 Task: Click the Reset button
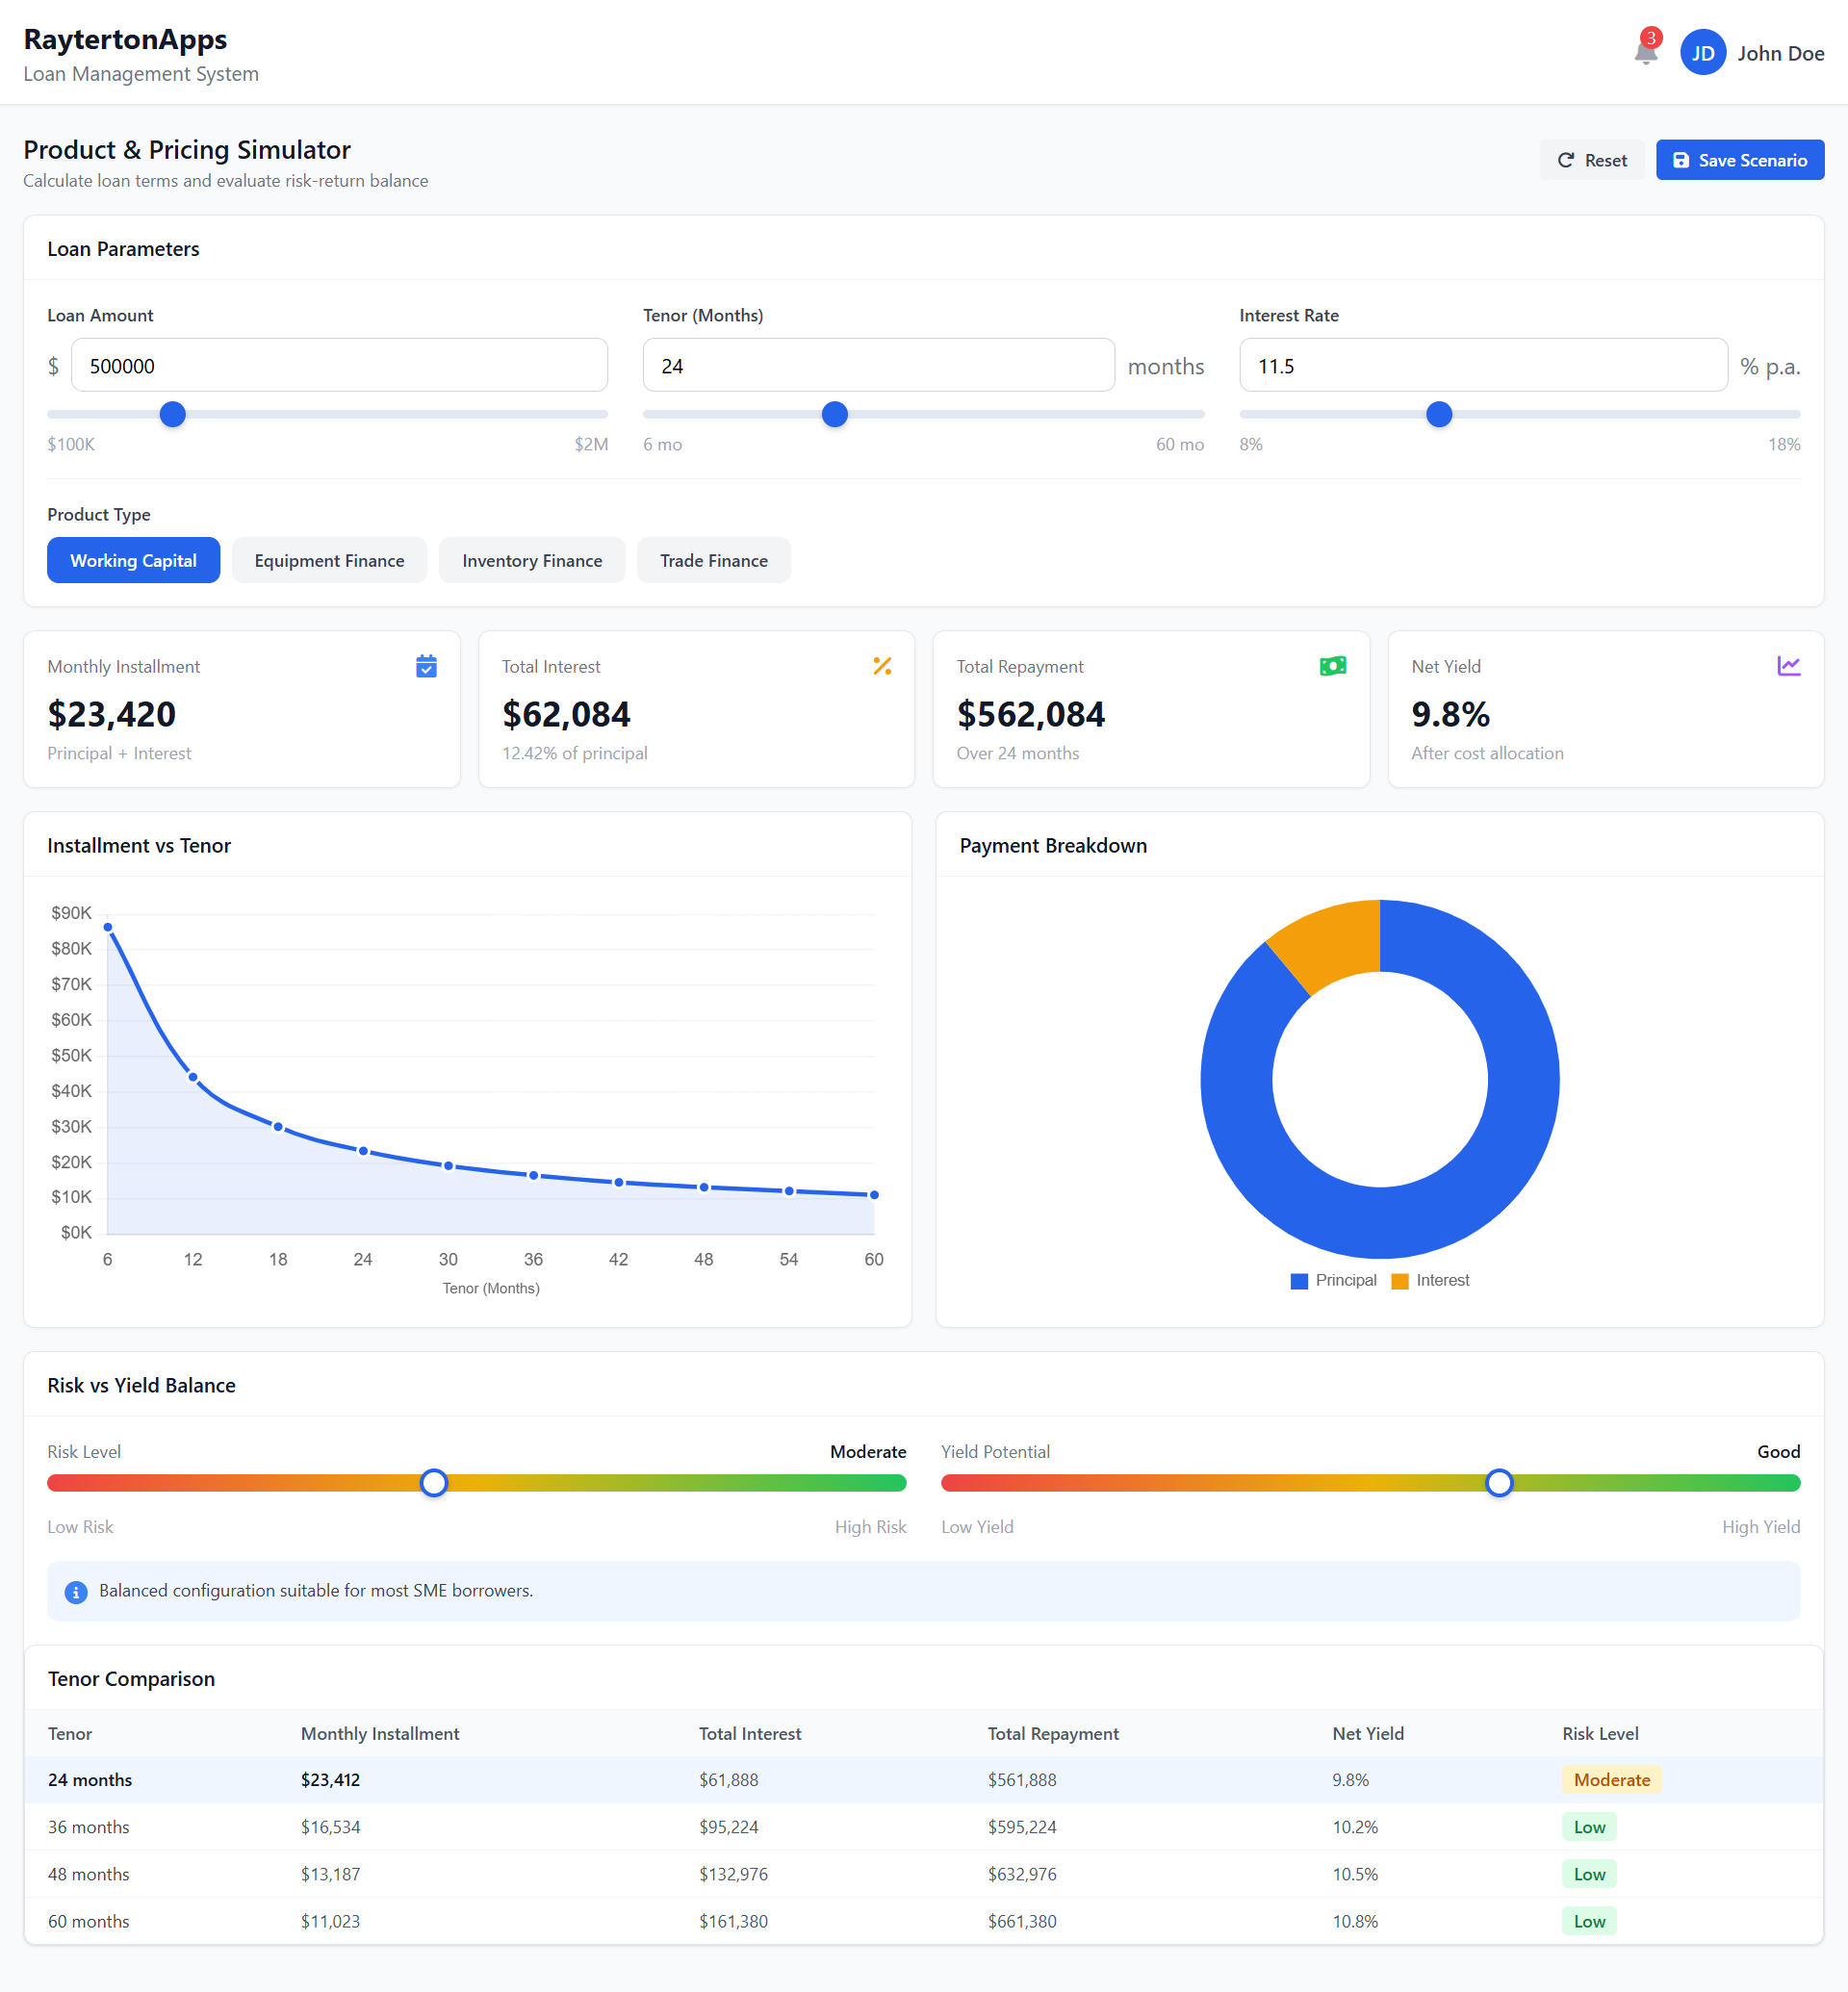pyautogui.click(x=1592, y=160)
